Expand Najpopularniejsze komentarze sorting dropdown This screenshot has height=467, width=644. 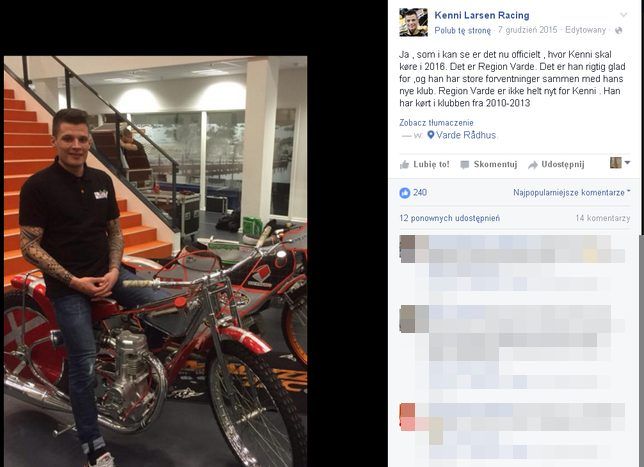(x=571, y=192)
